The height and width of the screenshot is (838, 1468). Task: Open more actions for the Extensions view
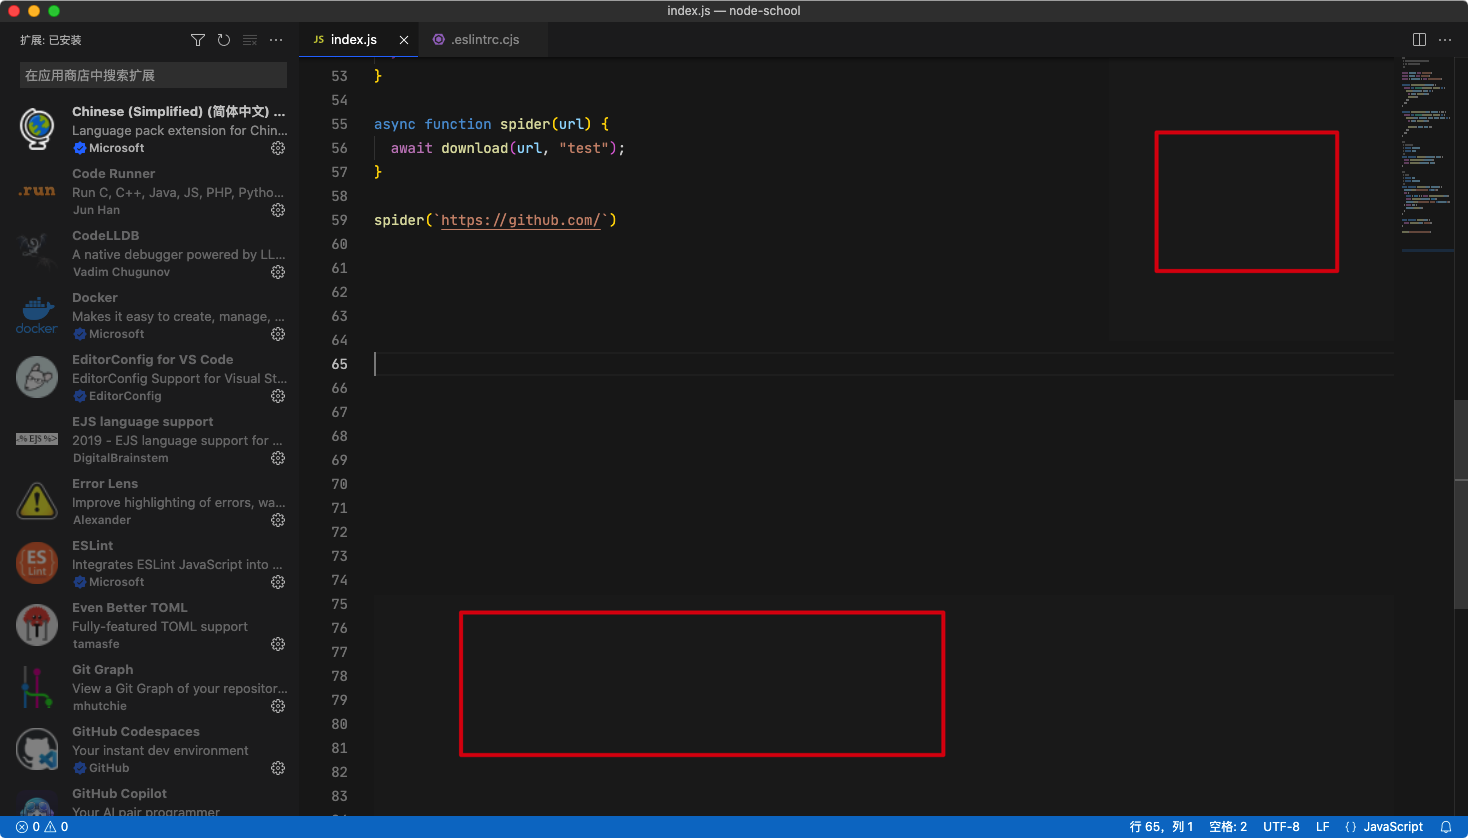click(276, 40)
